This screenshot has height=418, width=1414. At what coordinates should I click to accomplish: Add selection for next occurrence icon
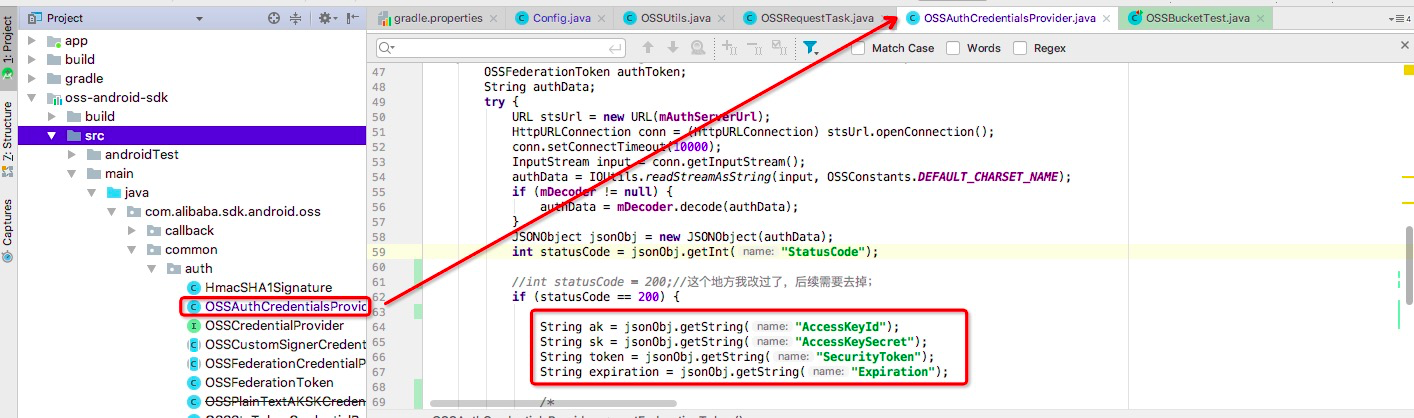729,47
